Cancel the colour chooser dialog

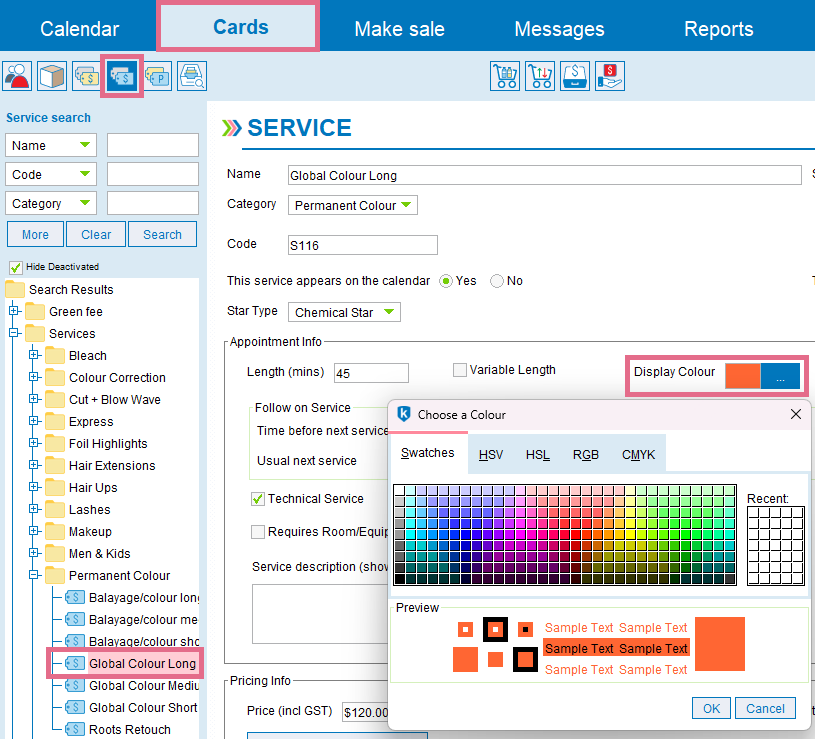pyautogui.click(x=765, y=708)
